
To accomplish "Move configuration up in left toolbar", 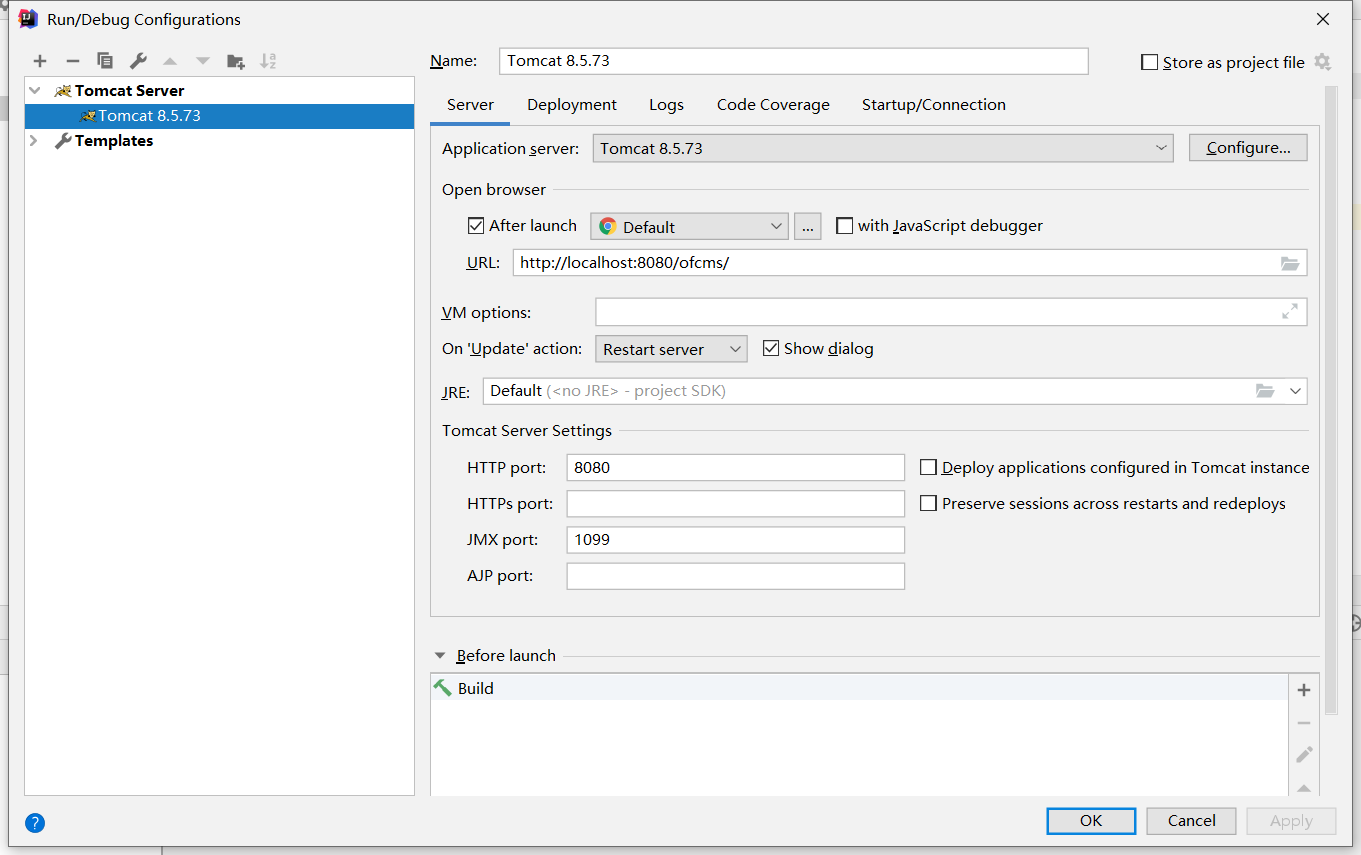I will [x=170, y=61].
